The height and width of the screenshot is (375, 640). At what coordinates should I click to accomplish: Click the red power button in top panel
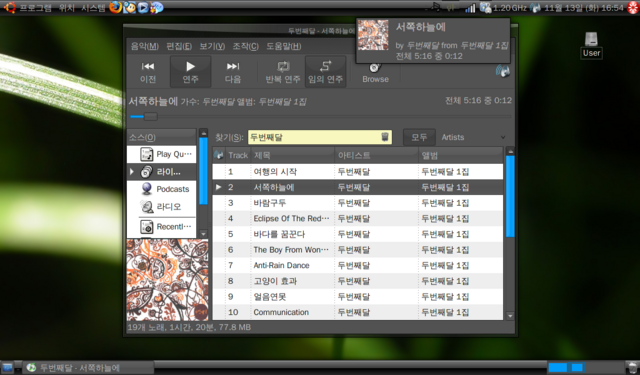point(633,8)
